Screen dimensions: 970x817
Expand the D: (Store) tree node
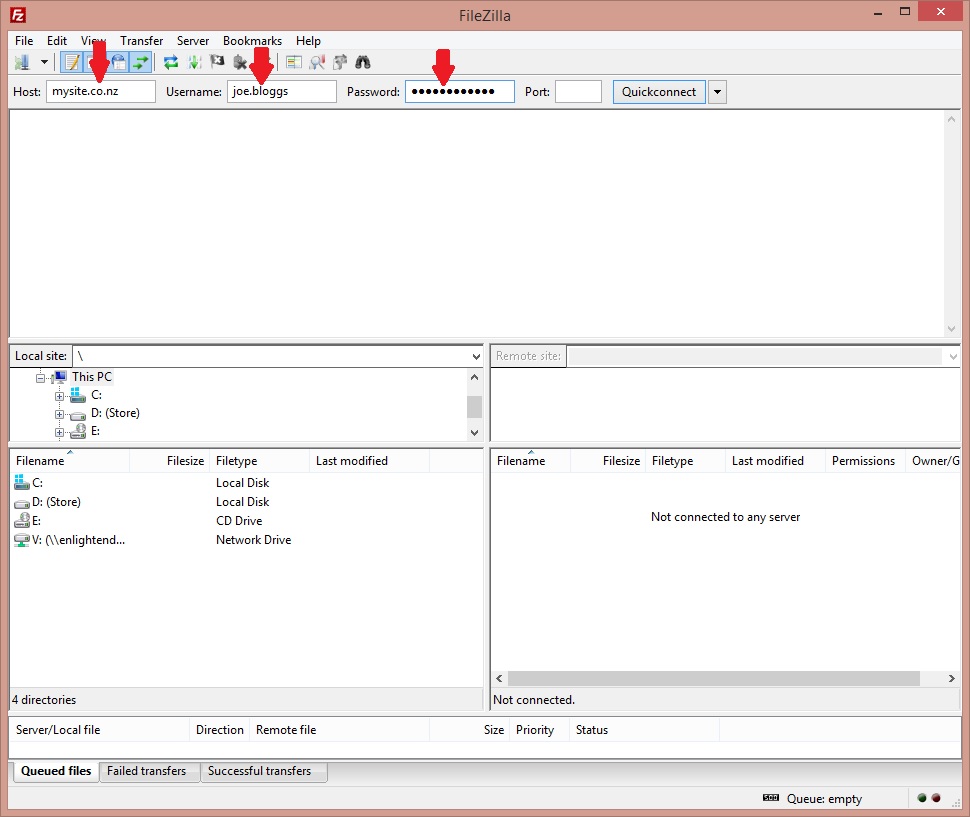tap(59, 414)
